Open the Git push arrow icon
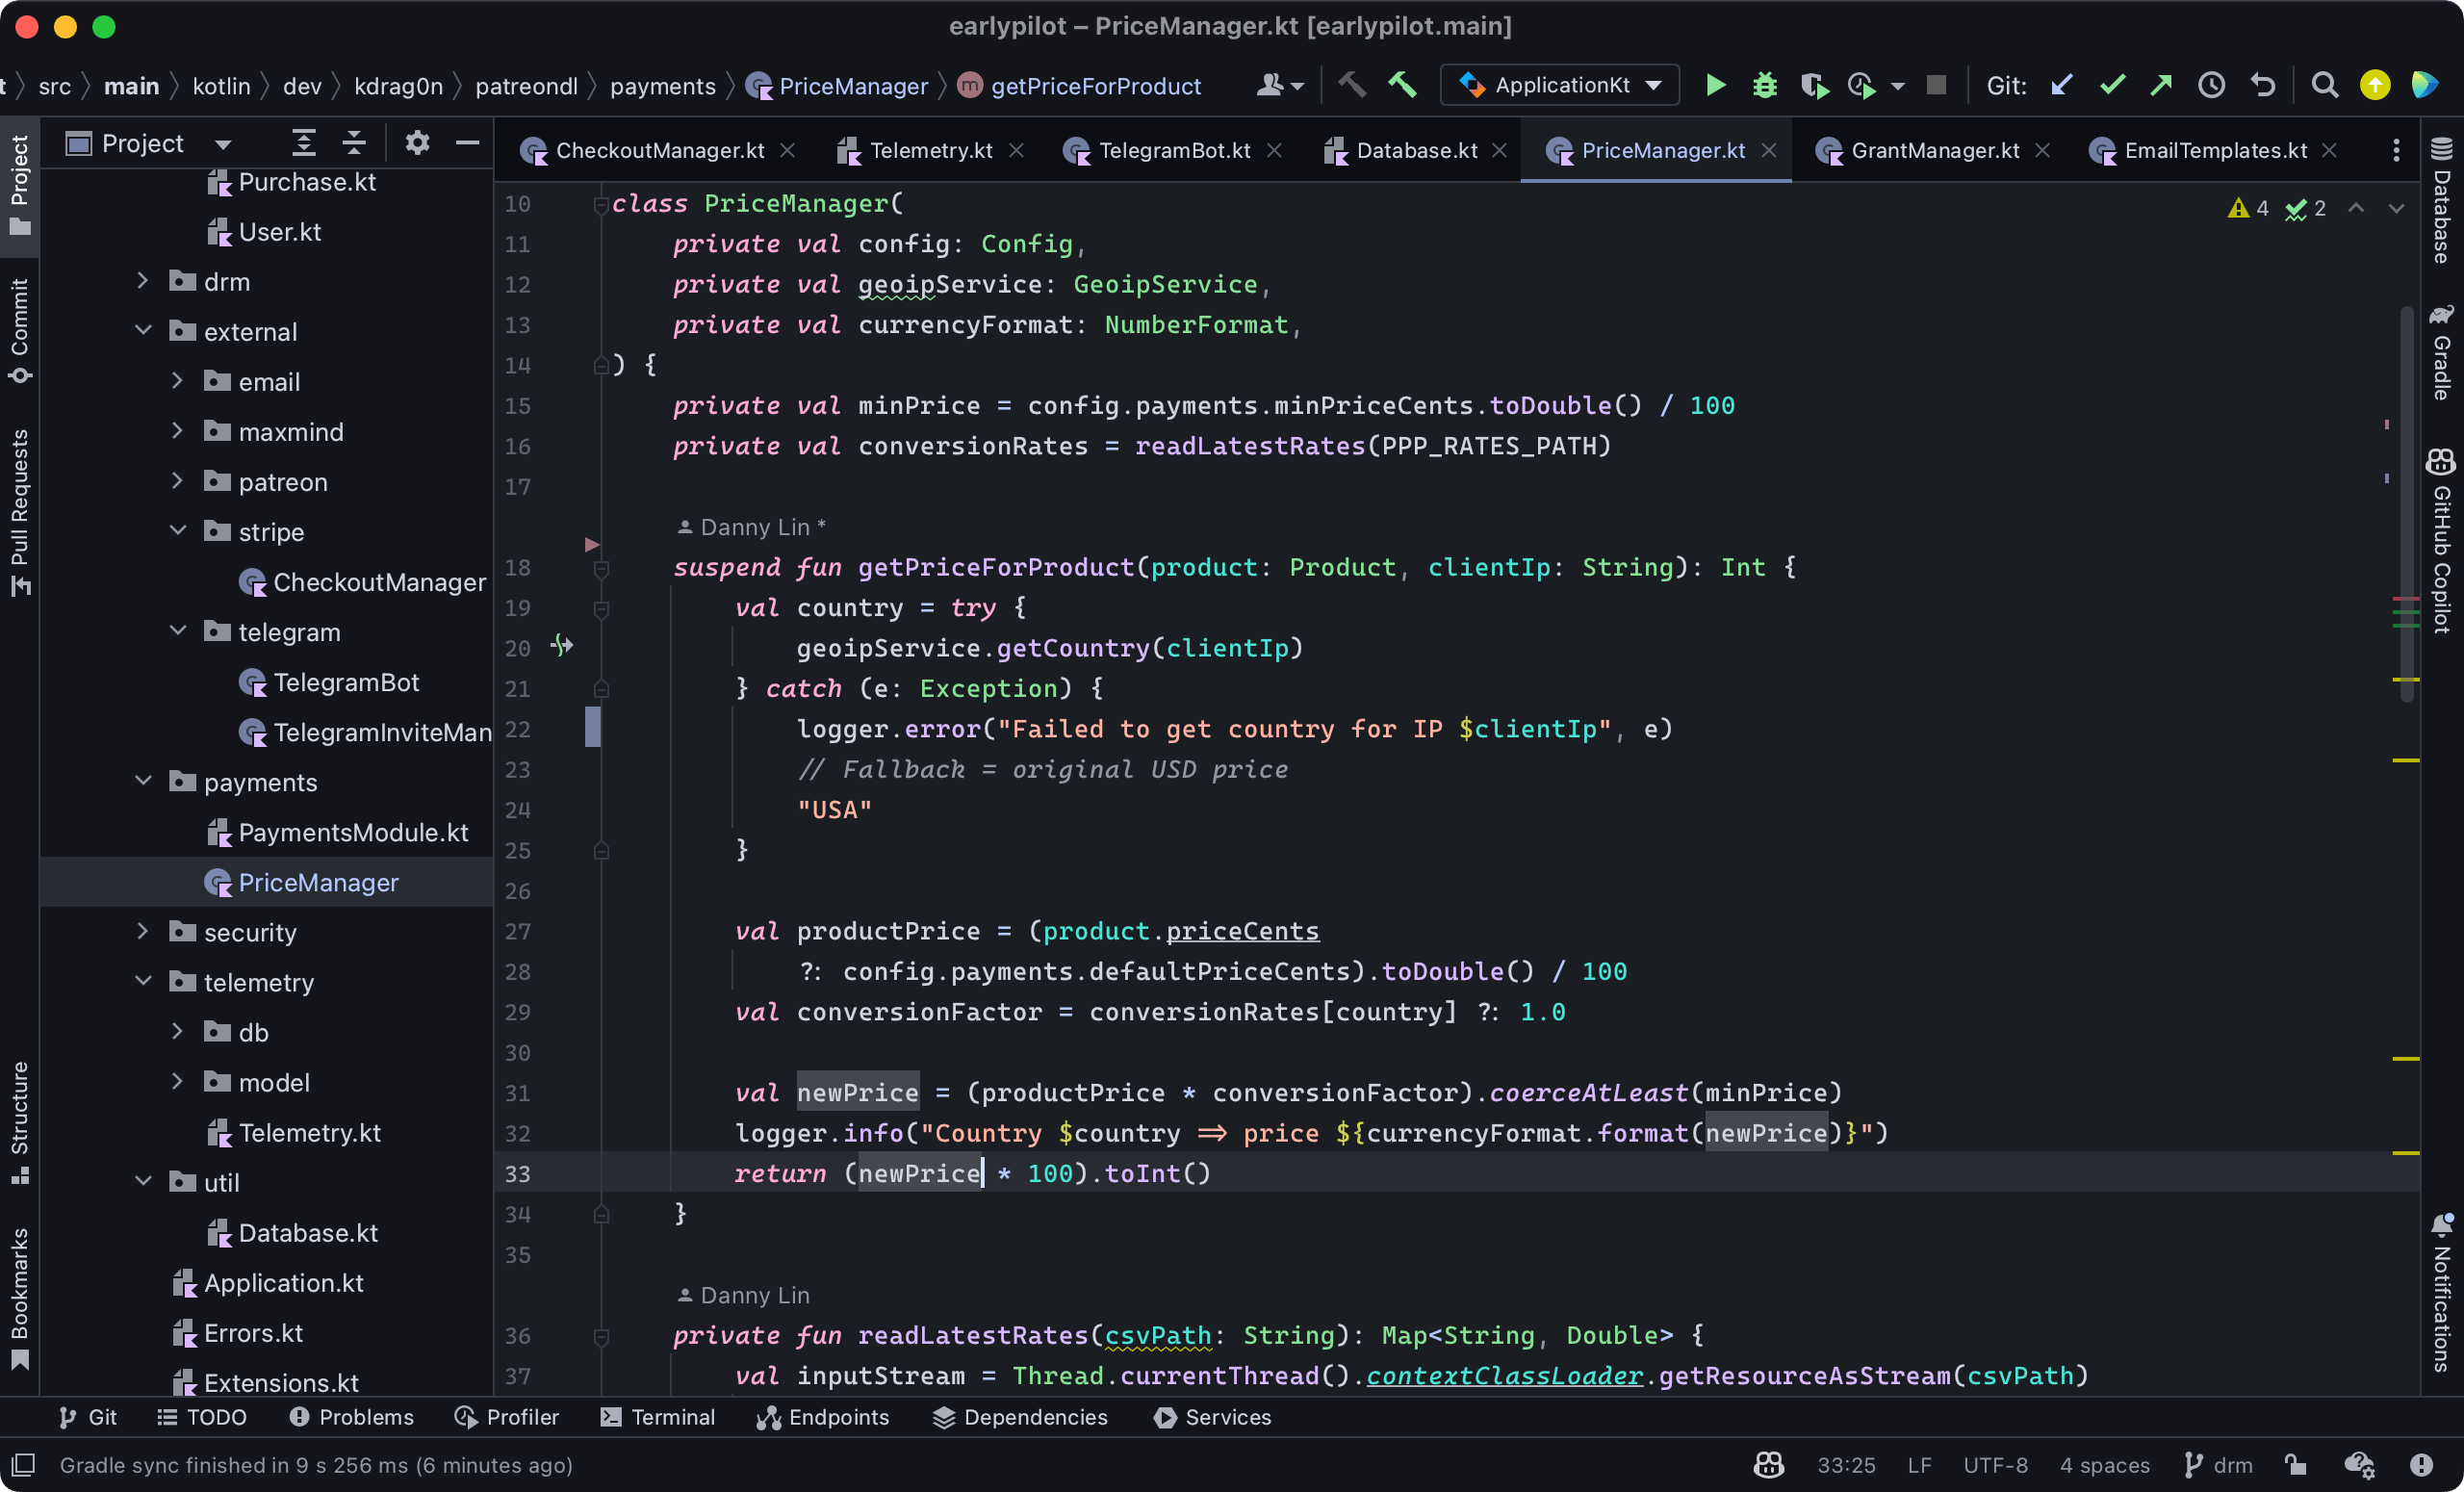This screenshot has width=2464, height=1492. [x=2162, y=86]
